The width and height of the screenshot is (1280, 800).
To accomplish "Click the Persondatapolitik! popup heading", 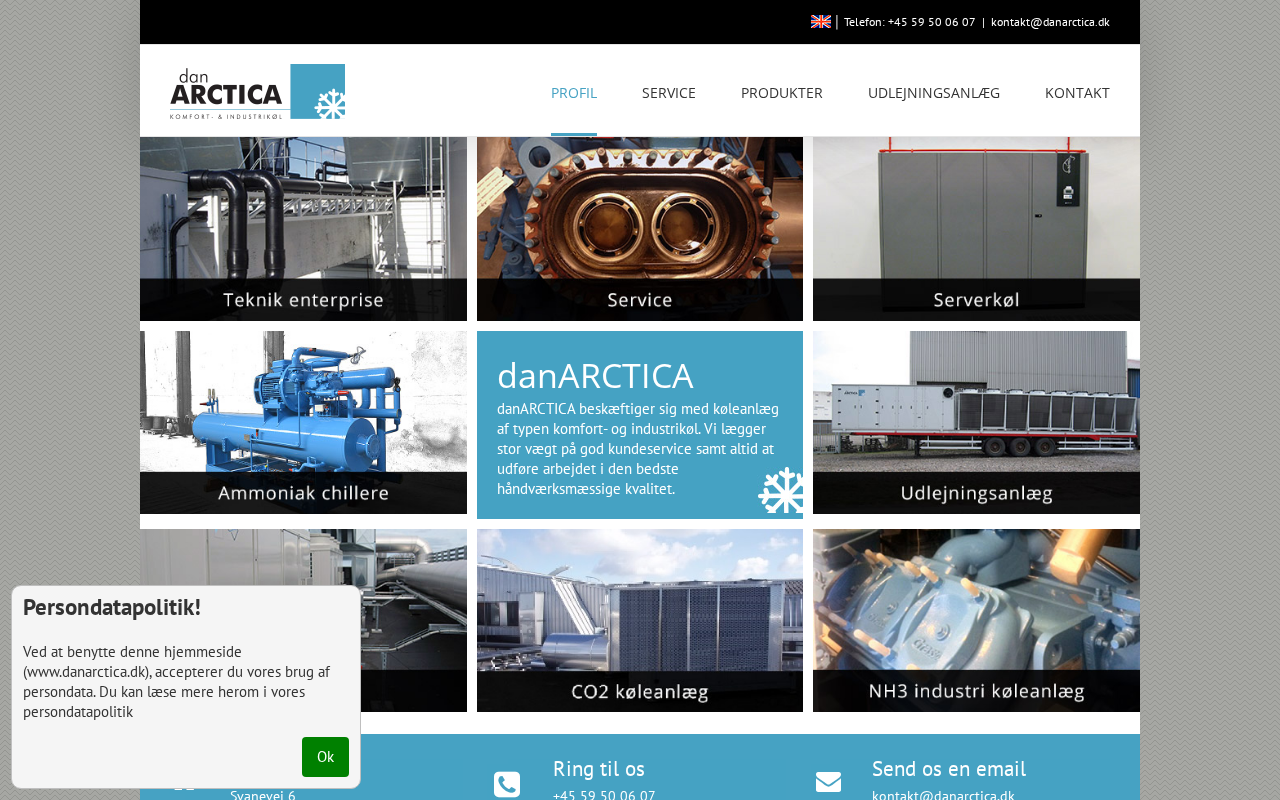I will (x=112, y=607).
